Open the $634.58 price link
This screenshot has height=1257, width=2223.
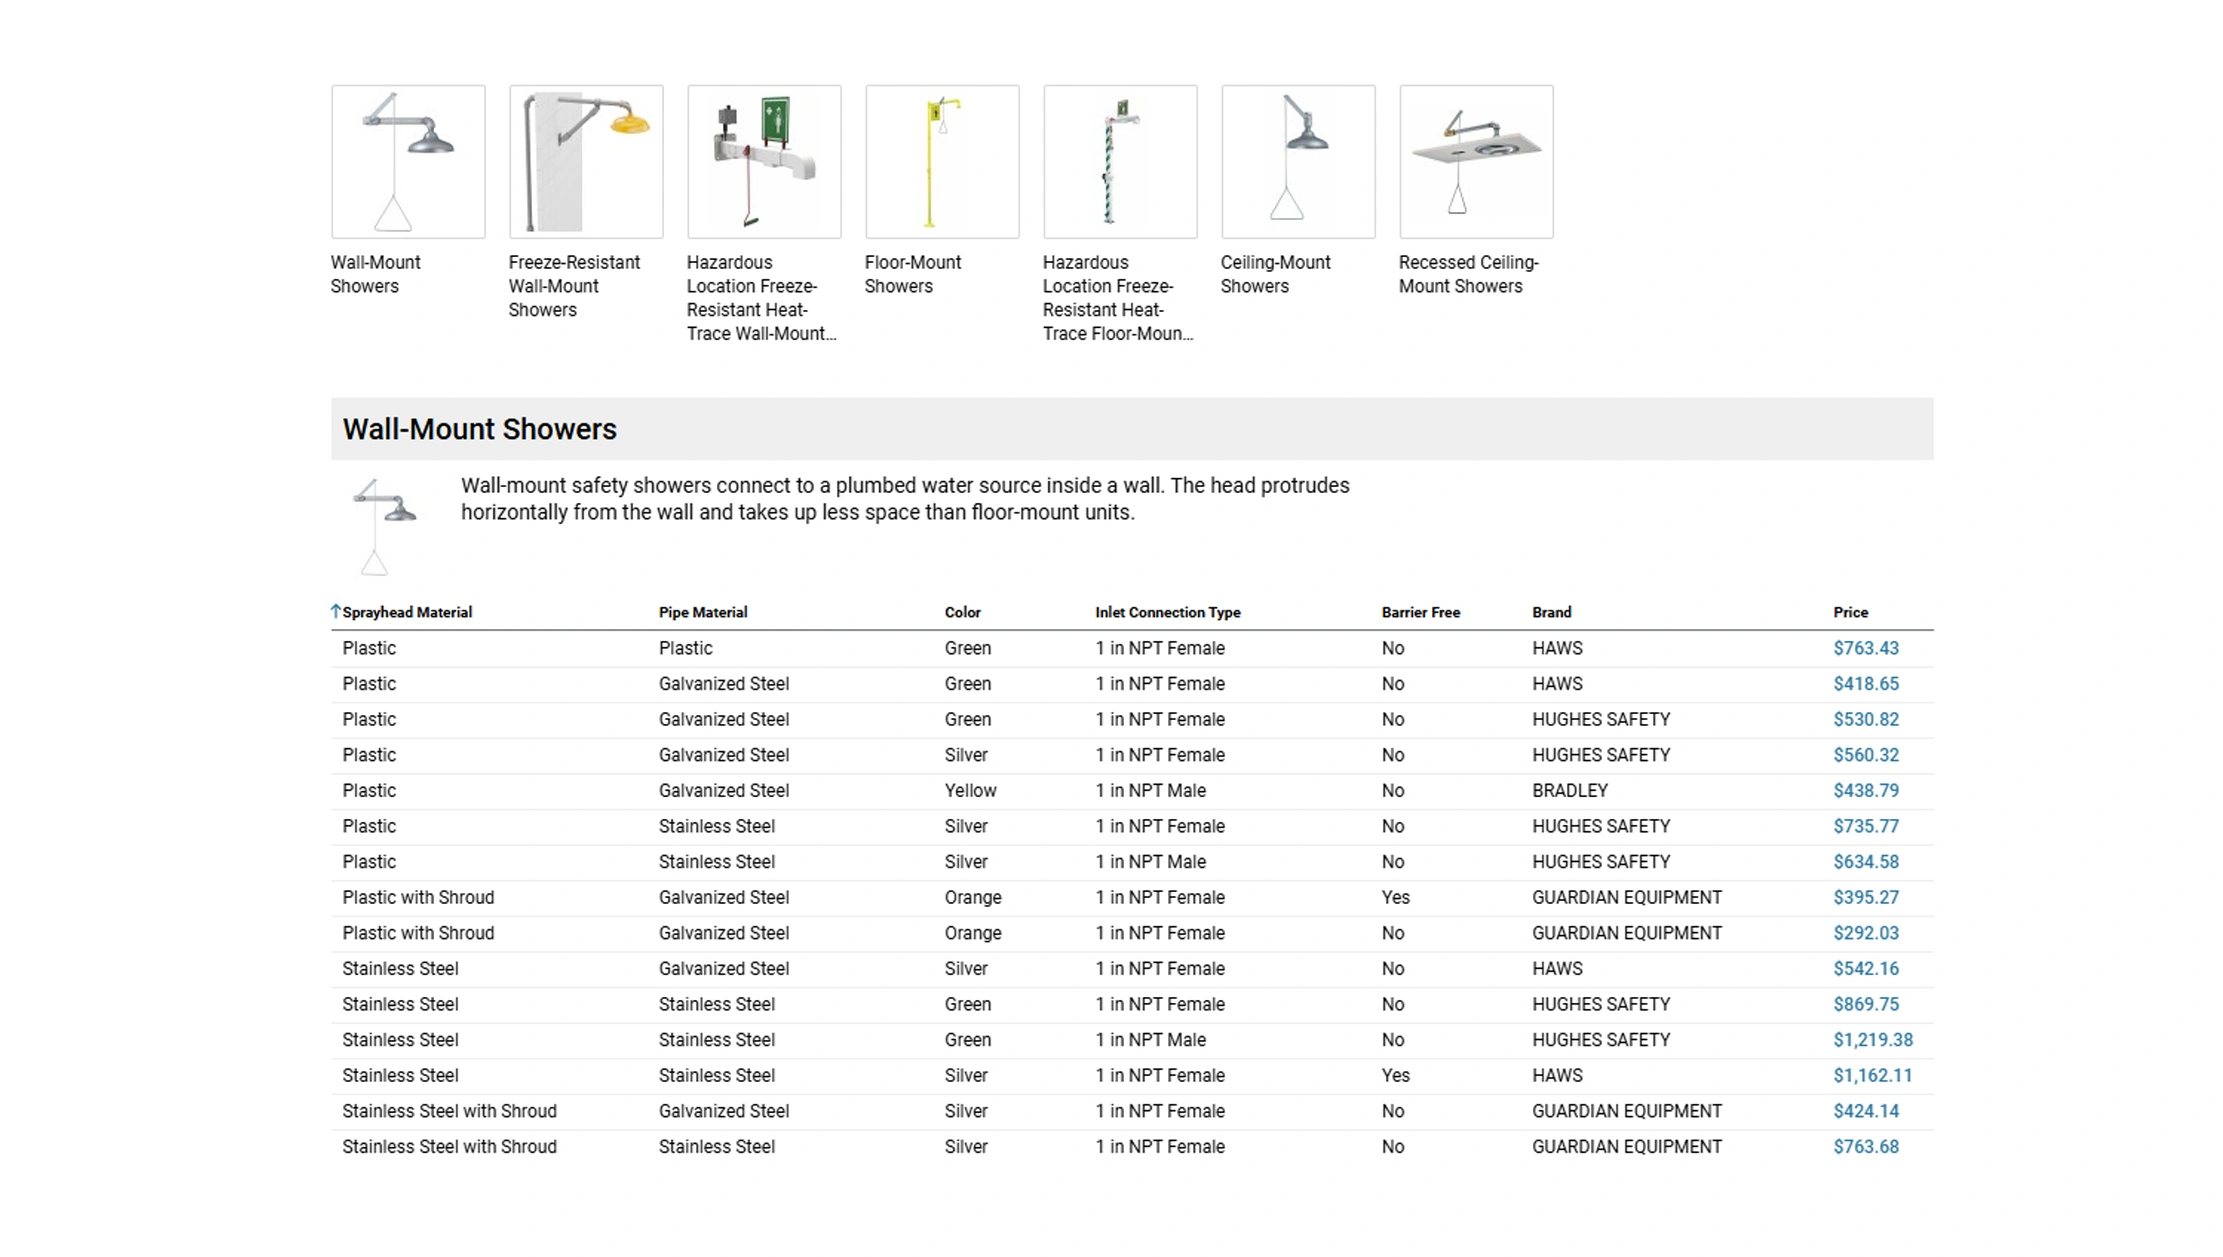pyautogui.click(x=1866, y=862)
